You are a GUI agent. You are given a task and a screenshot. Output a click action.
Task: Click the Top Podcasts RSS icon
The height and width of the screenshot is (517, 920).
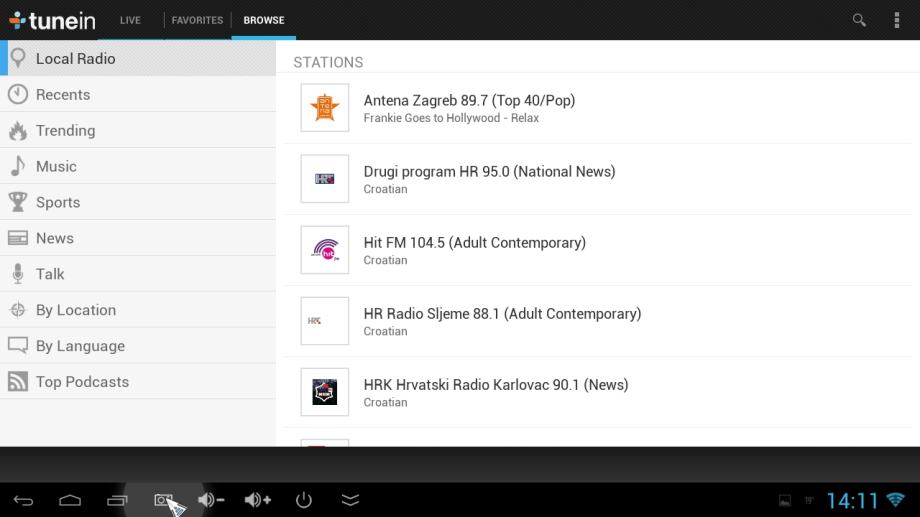pyautogui.click(x=18, y=381)
